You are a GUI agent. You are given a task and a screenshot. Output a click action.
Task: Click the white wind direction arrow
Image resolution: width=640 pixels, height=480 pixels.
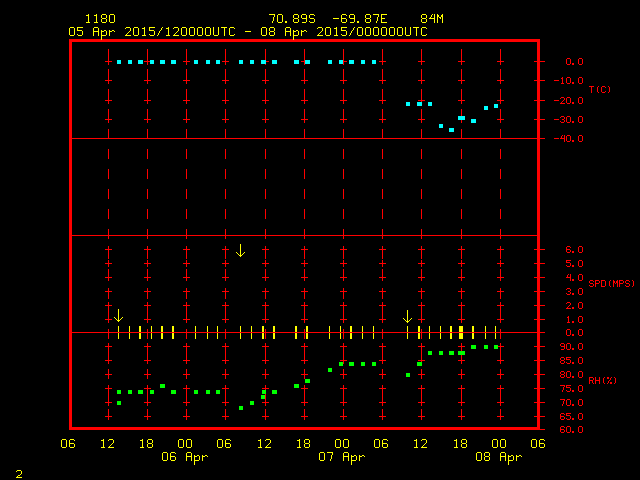[x=407, y=316]
